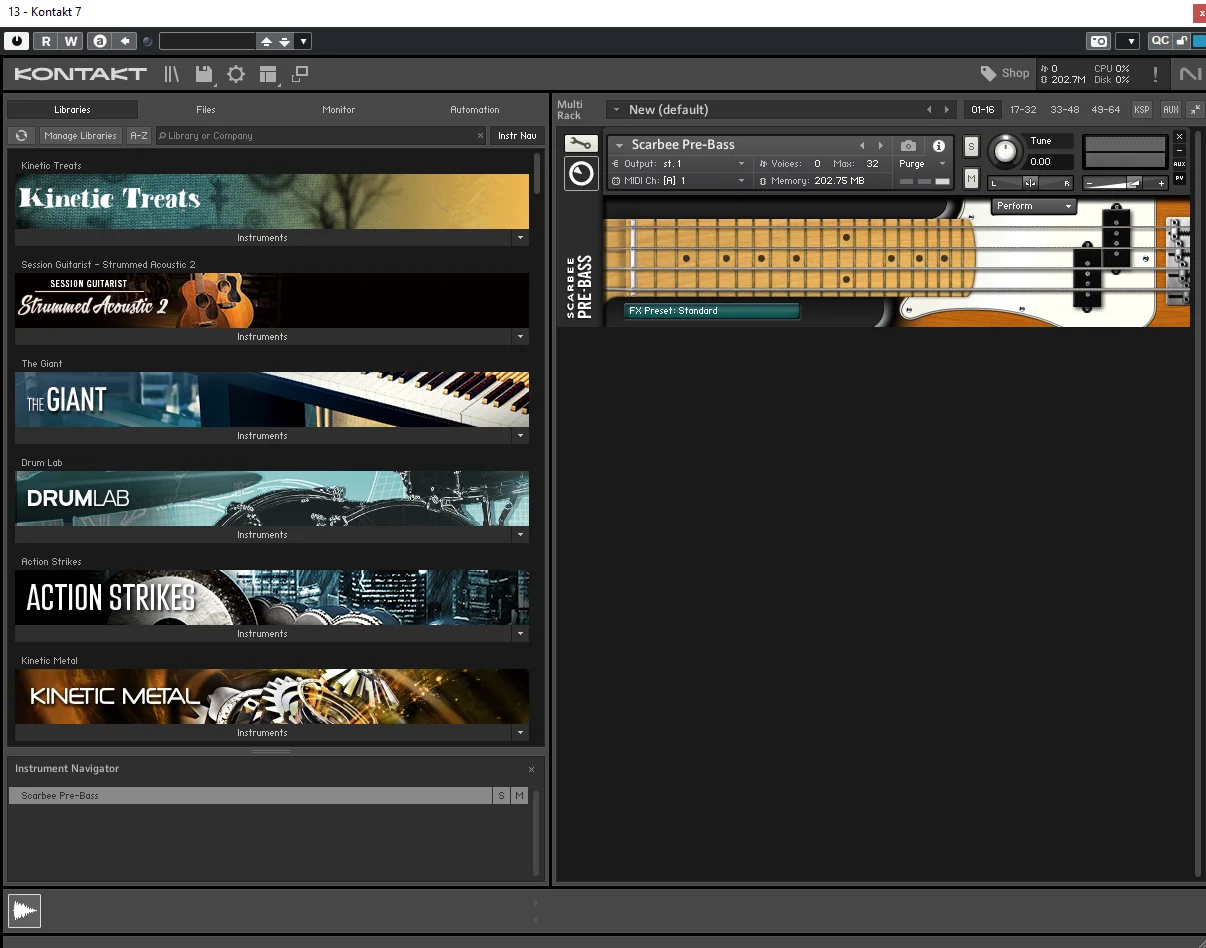Solo the Scarbee Pre-Bass instrument header
The image size is (1206, 948).
point(971,146)
